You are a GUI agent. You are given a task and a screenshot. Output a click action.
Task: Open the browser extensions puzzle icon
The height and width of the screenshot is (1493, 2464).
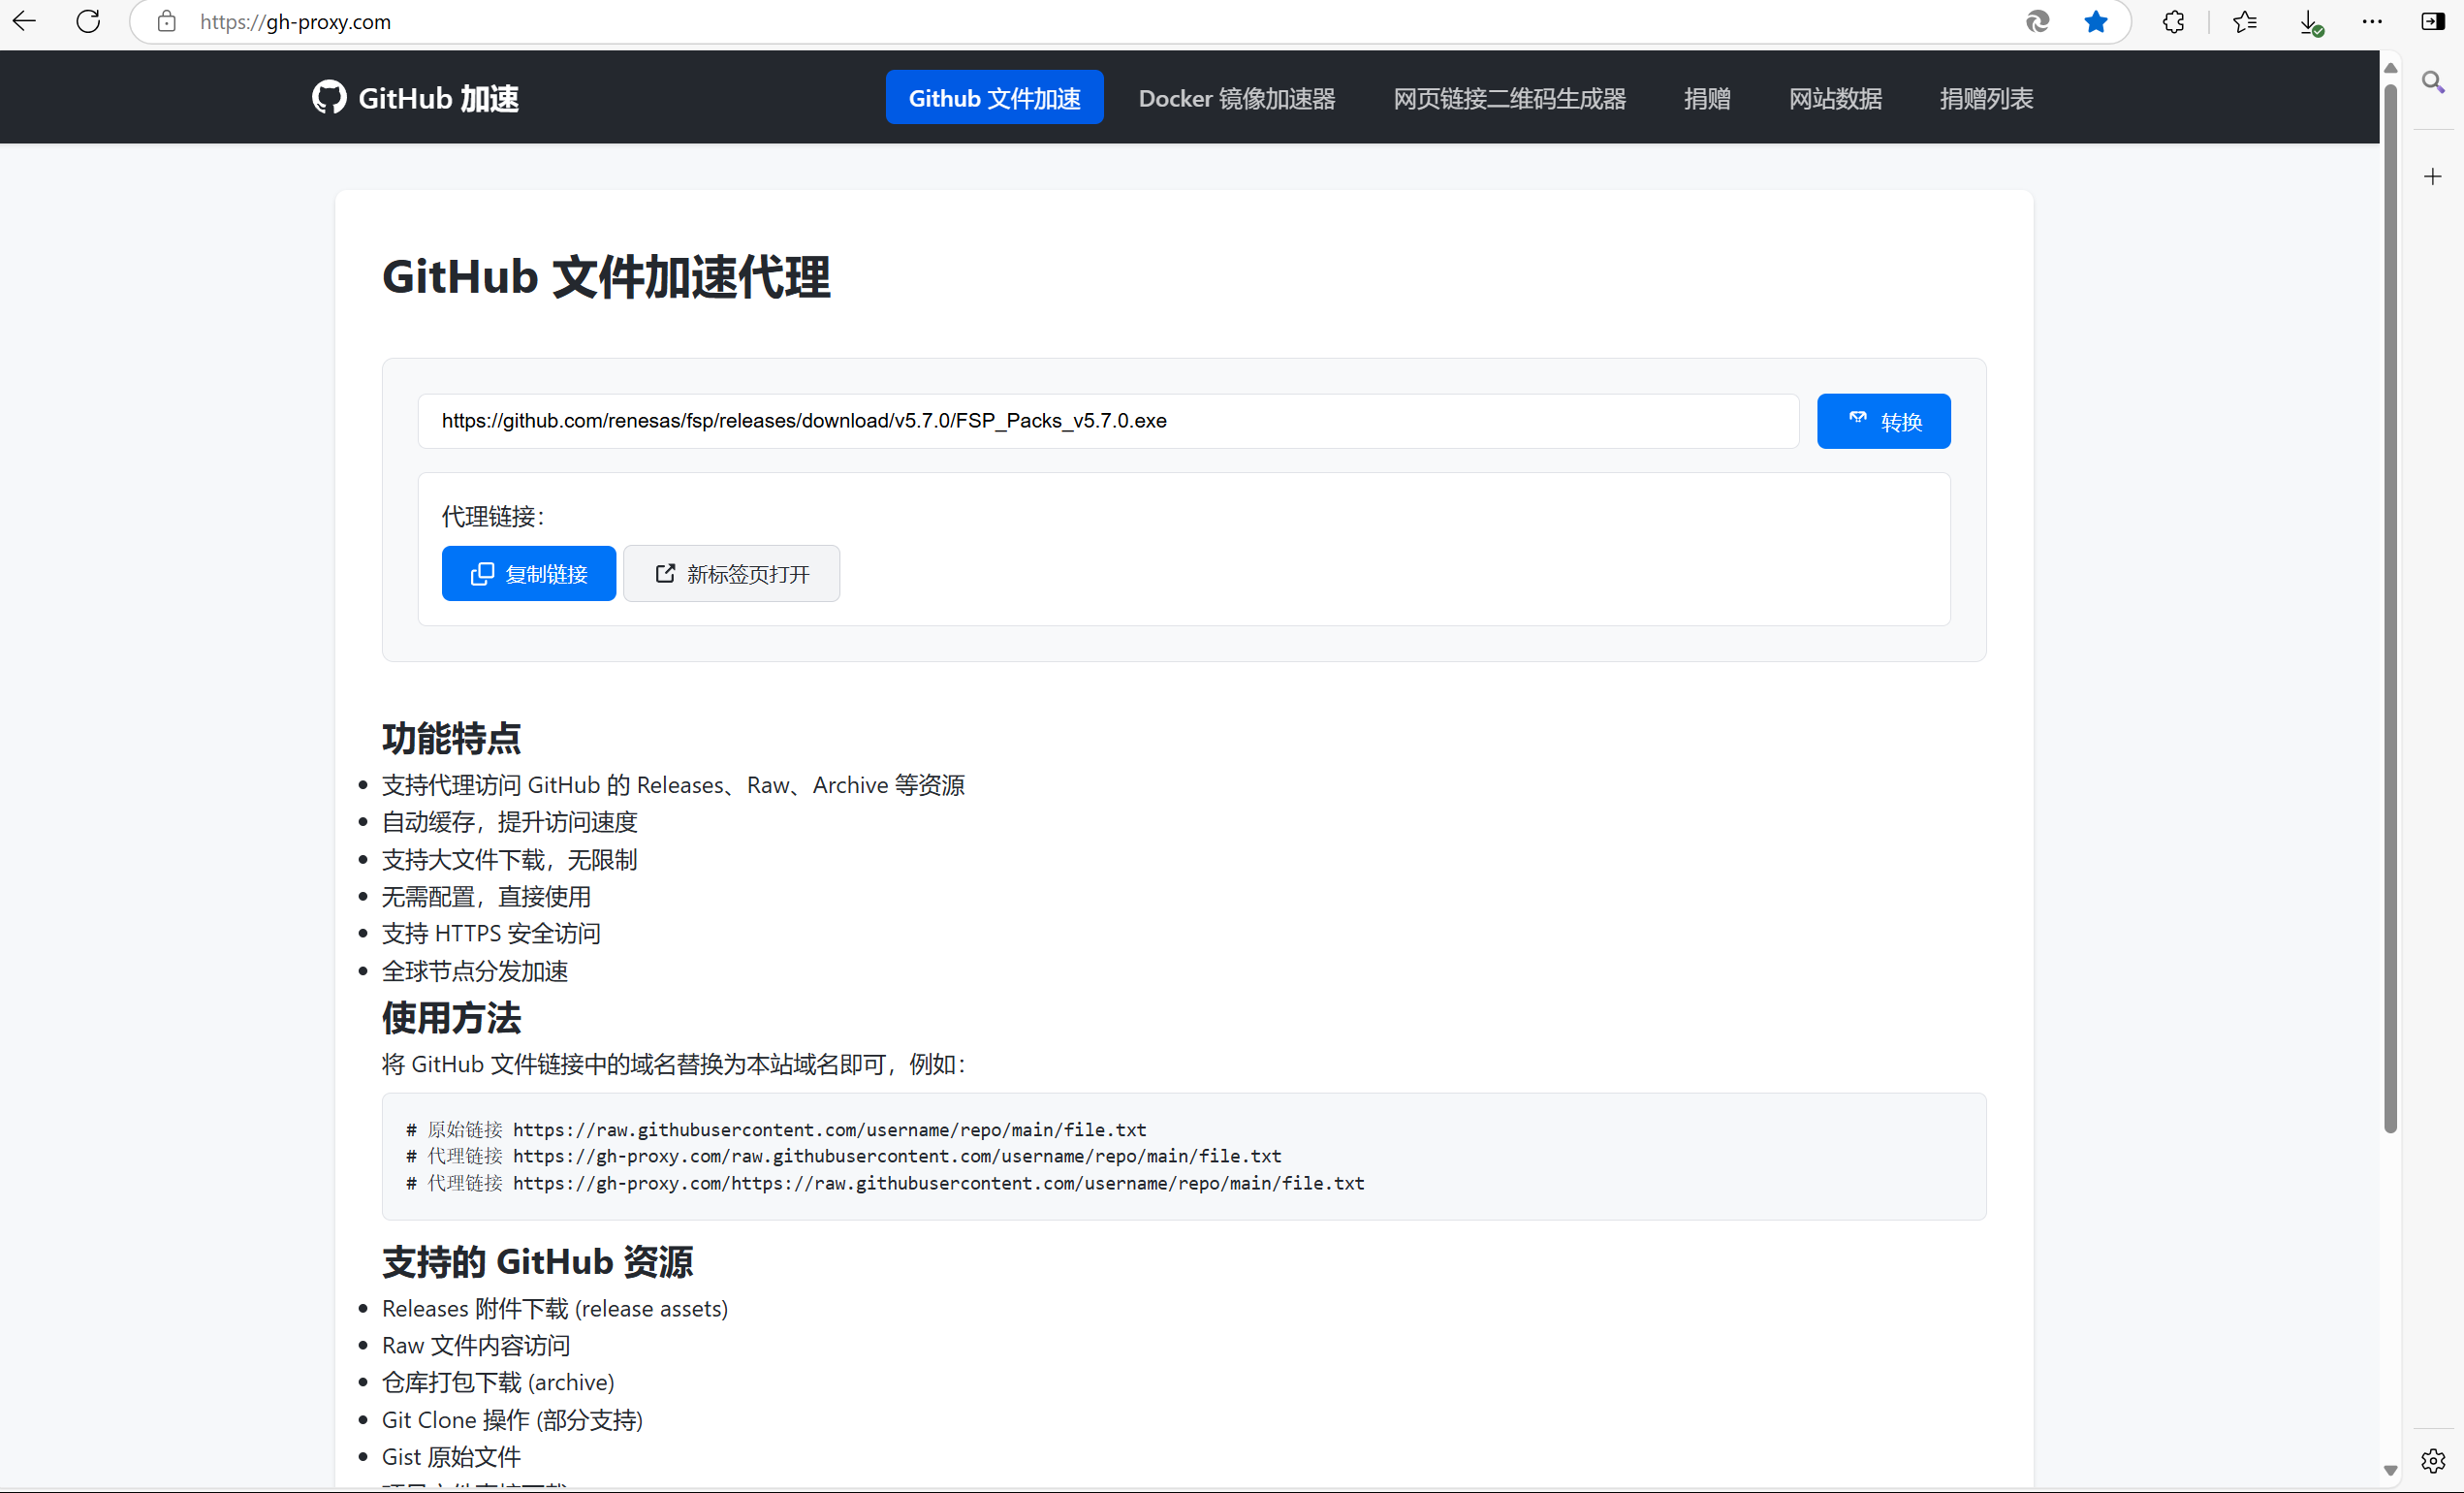tap(2173, 21)
